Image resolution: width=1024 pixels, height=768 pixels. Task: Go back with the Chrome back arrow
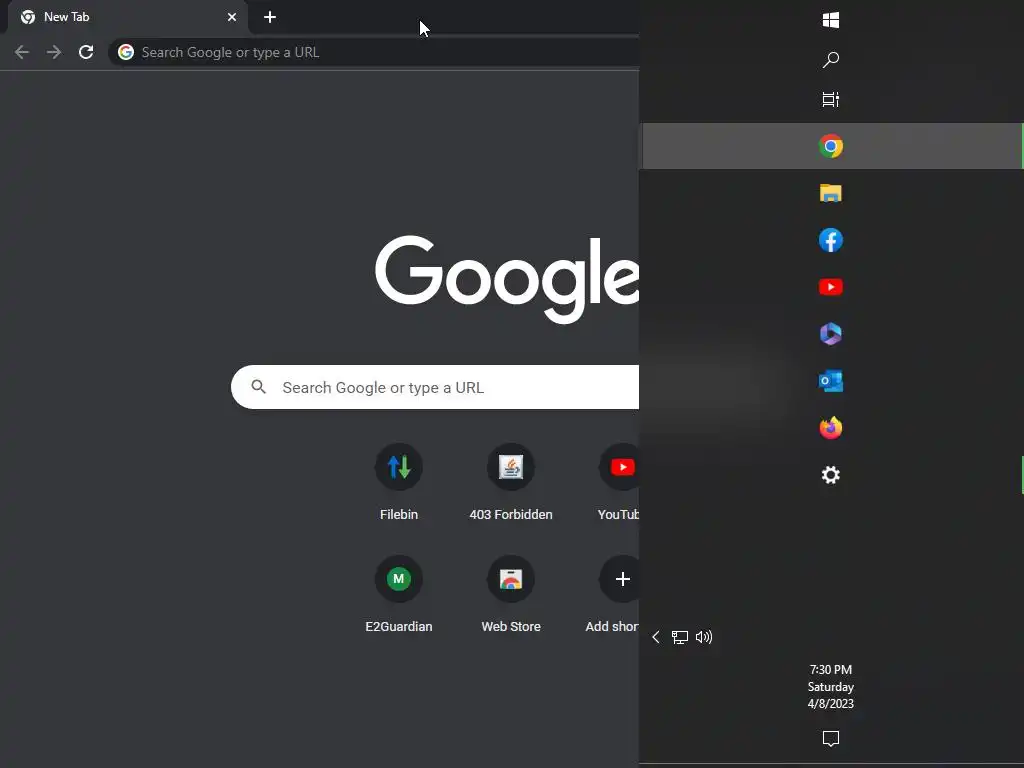coord(22,52)
